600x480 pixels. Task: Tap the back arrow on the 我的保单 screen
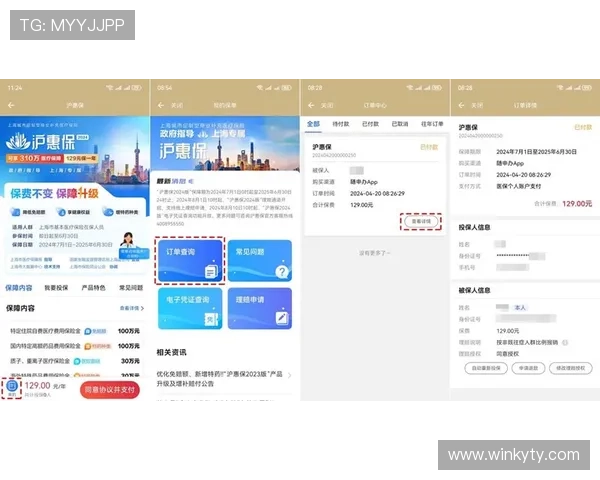click(161, 105)
